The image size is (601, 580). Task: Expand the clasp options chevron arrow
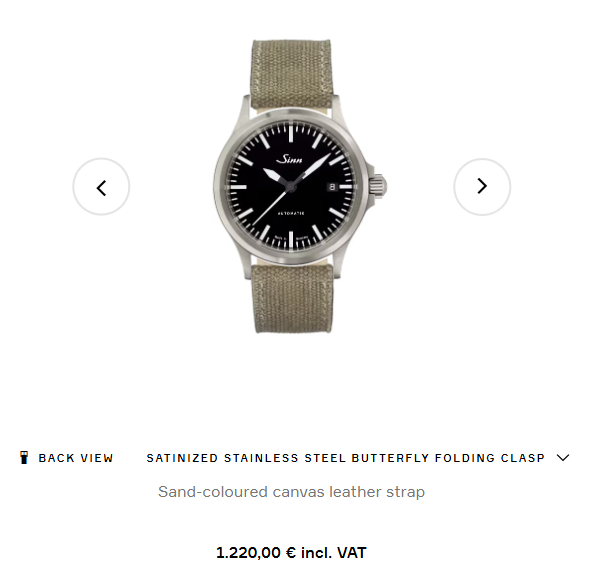click(x=563, y=458)
